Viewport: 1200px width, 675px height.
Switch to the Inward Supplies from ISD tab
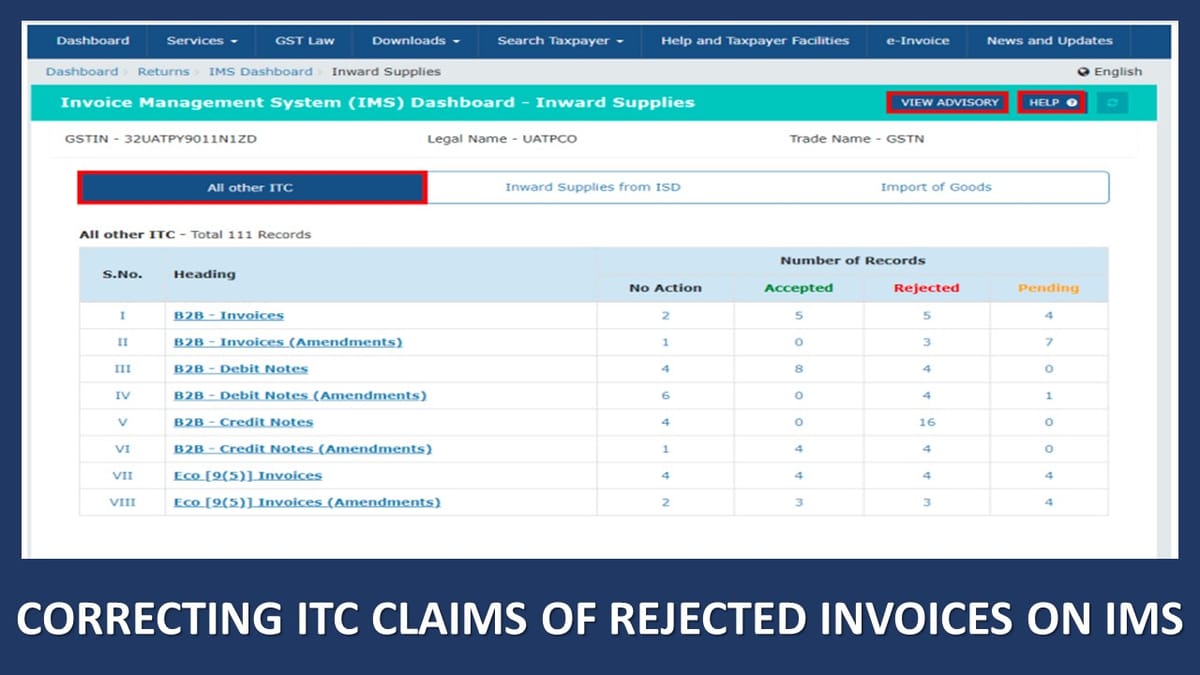click(595, 187)
